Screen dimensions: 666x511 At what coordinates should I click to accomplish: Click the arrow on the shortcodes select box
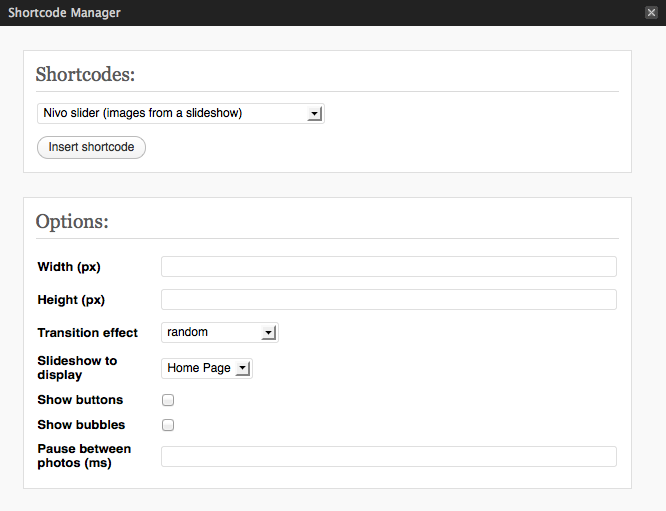pos(314,114)
